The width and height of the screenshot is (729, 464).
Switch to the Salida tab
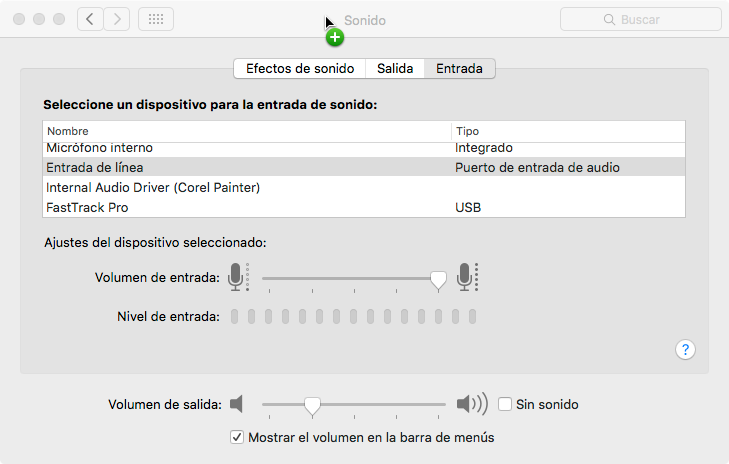[x=395, y=69]
